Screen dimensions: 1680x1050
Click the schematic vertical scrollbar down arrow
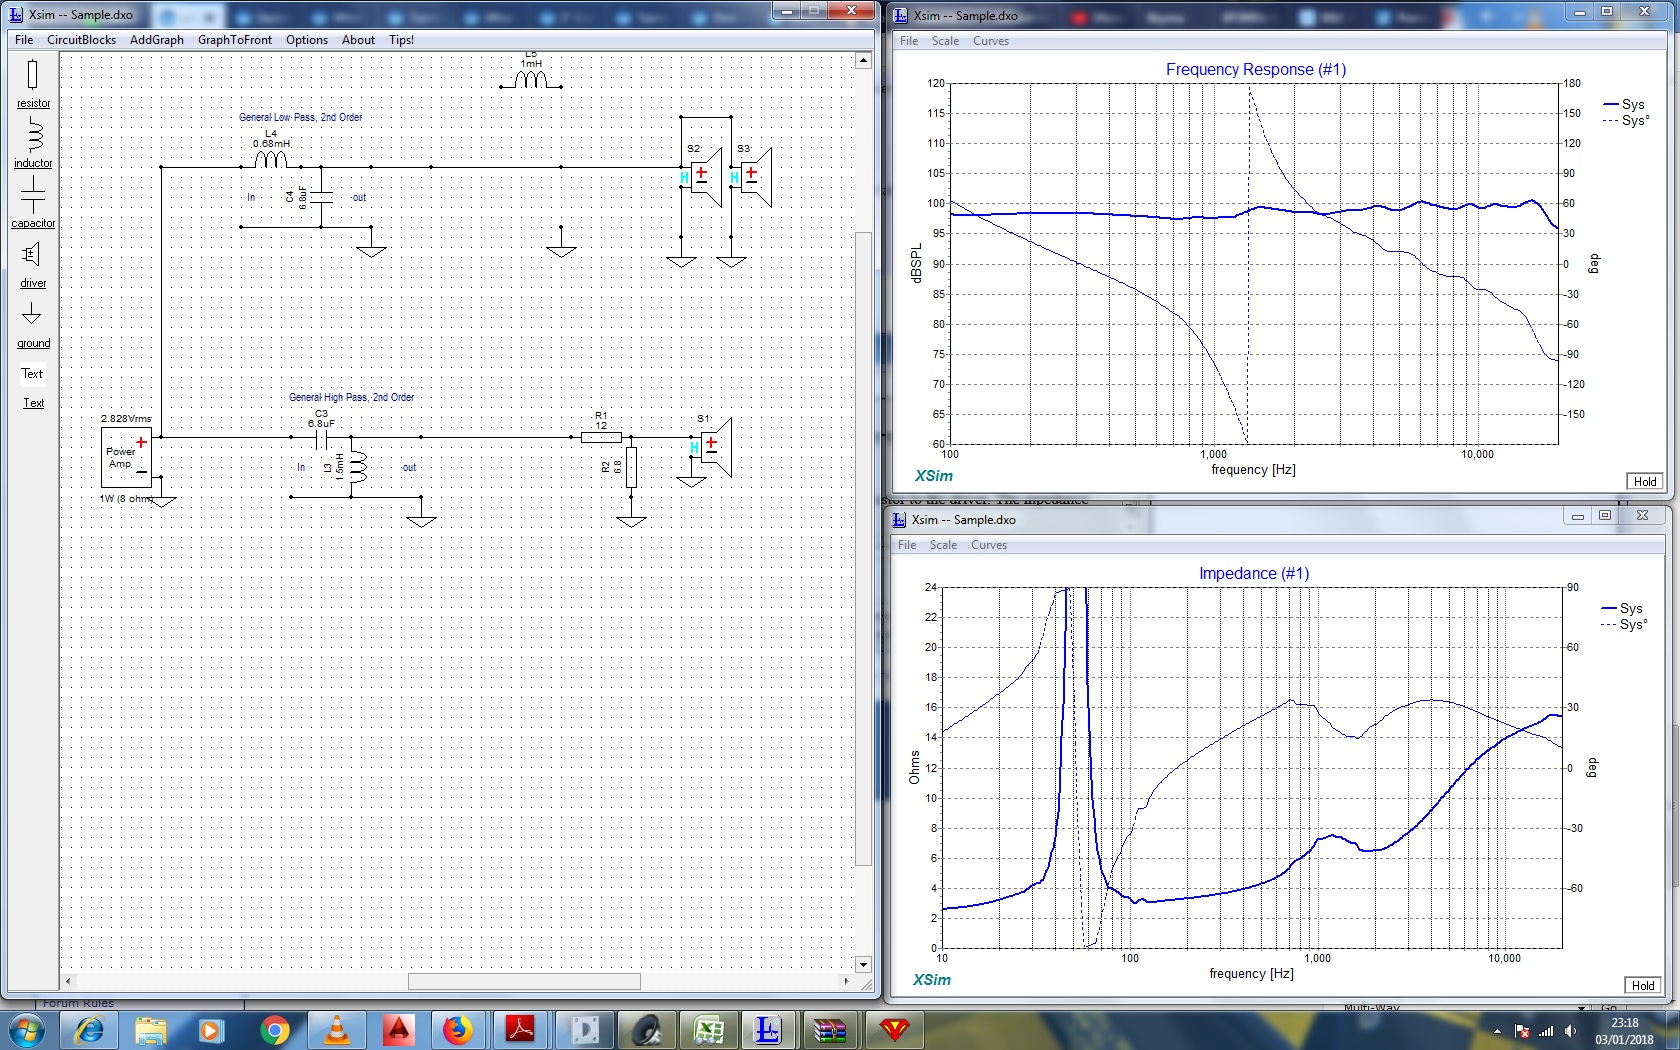(x=864, y=965)
